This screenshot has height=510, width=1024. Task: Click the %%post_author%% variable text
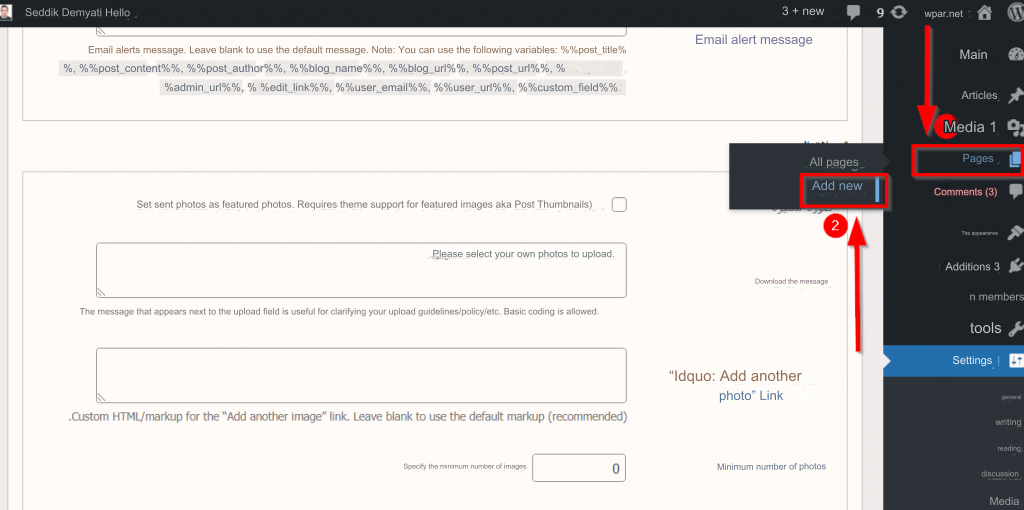[x=235, y=68]
